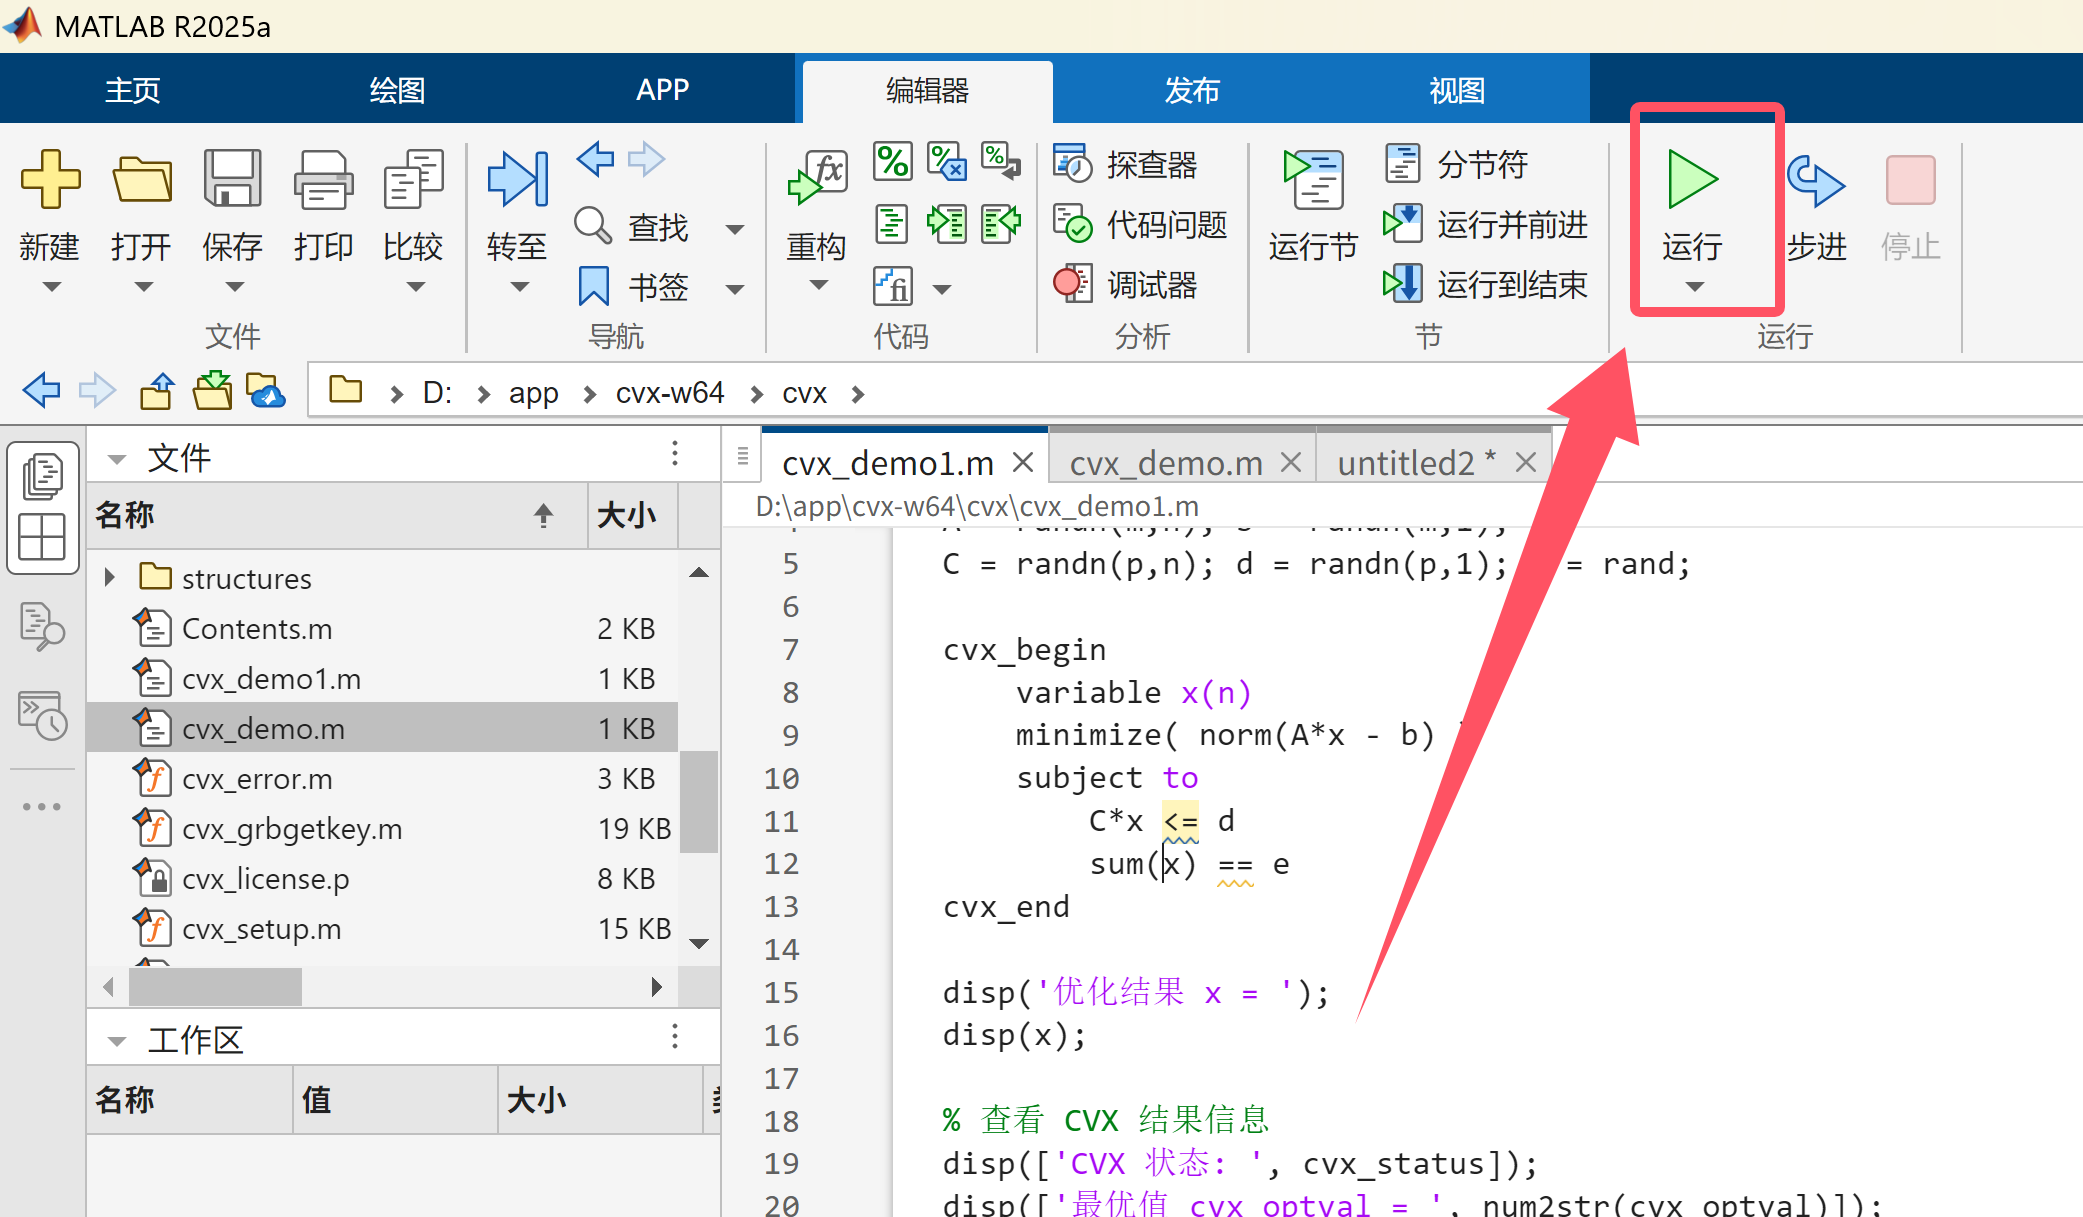
Task: Select cvx_error.m in the file list
Action: [256, 778]
